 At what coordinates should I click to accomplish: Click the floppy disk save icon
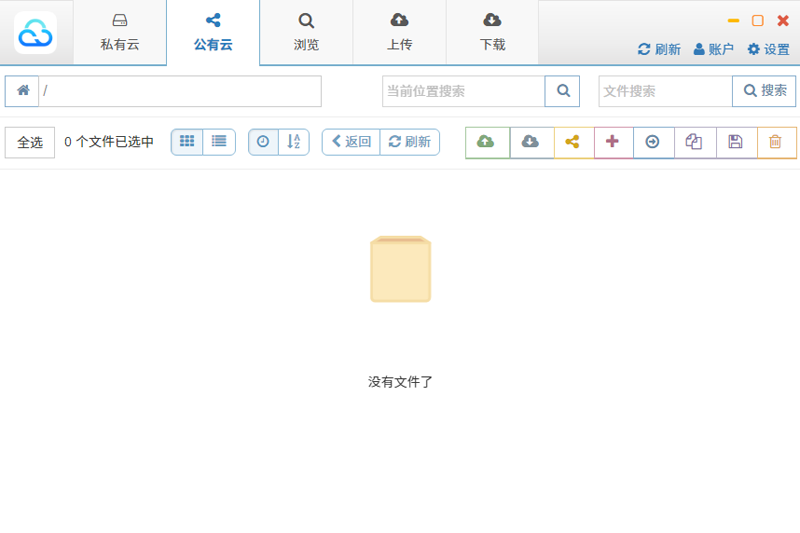736,142
